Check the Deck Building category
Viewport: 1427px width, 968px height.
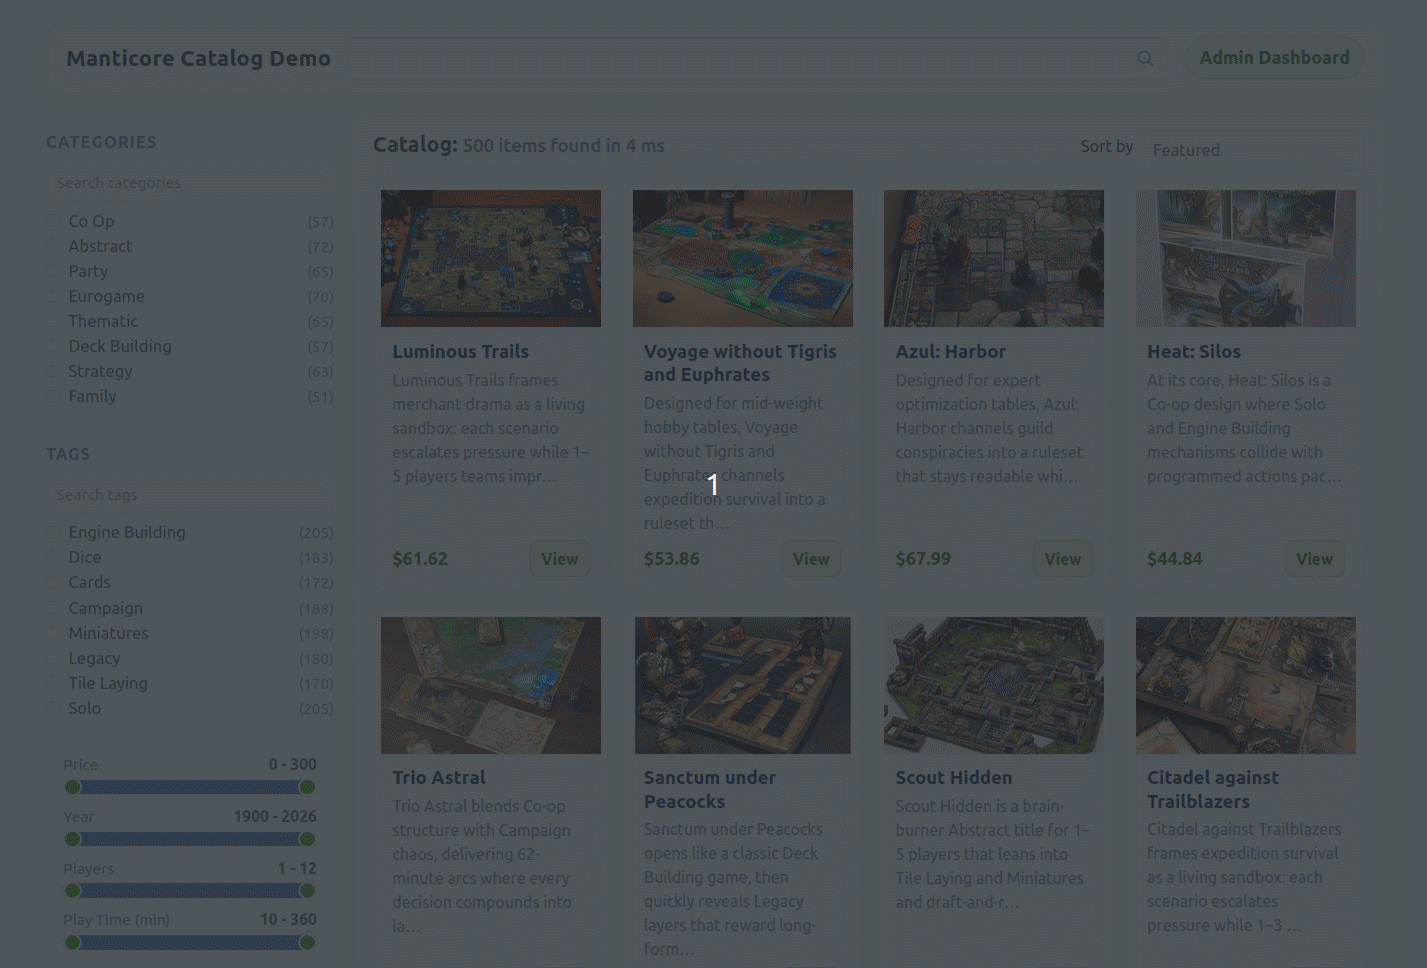click(x=53, y=345)
